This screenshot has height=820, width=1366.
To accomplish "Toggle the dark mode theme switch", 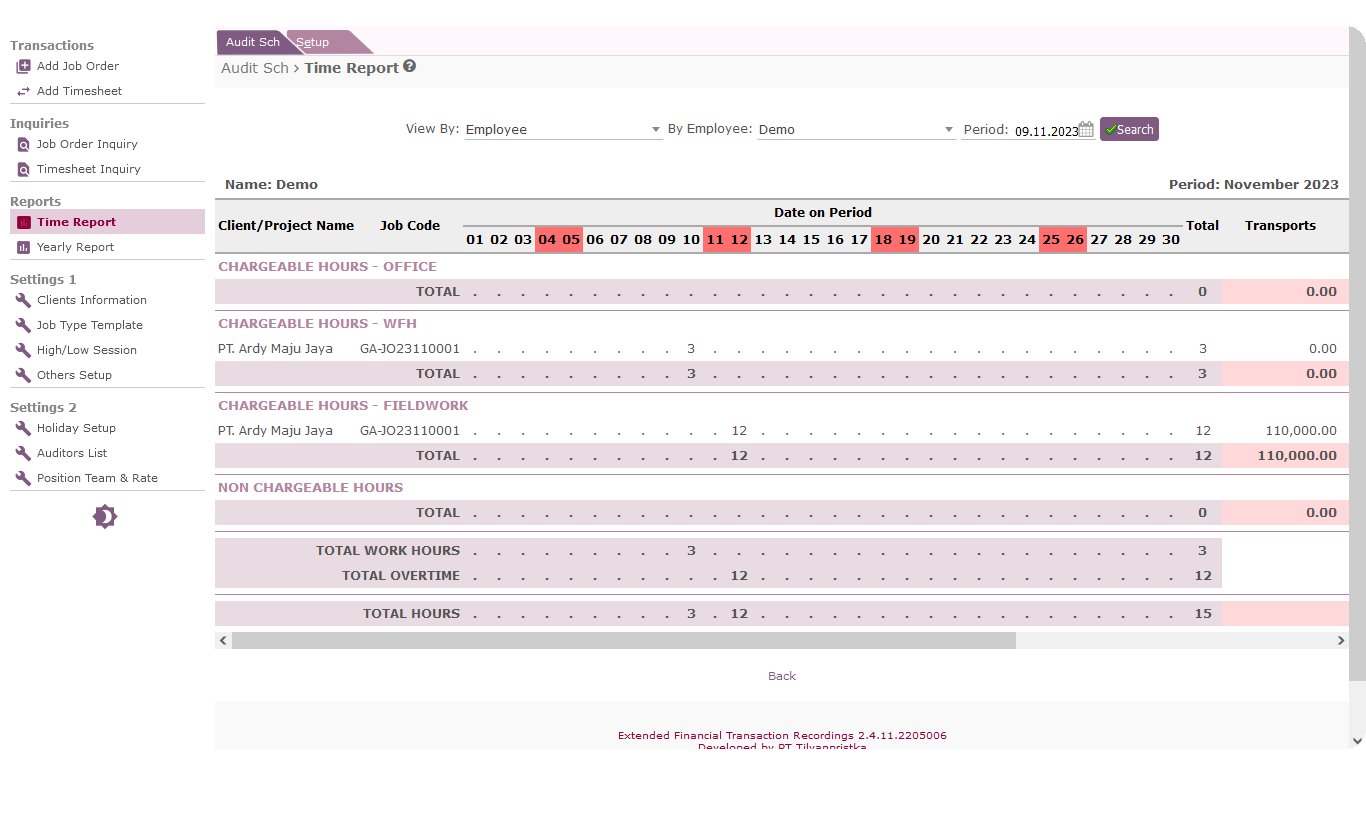I will pyautogui.click(x=105, y=517).
